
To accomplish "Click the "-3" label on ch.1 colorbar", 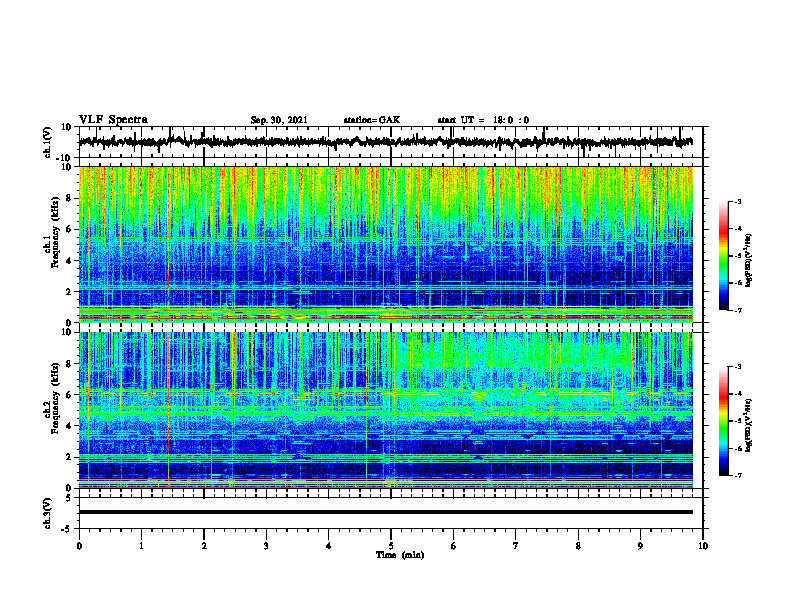I will [737, 201].
